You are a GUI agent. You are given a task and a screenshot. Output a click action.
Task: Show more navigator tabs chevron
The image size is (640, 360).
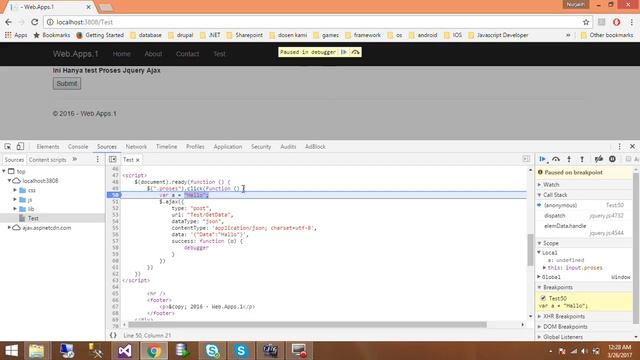(75, 159)
